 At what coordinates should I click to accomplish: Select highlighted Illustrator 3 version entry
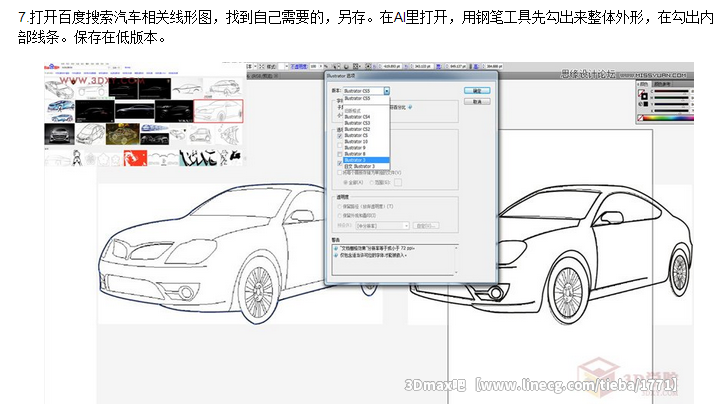[x=366, y=160]
